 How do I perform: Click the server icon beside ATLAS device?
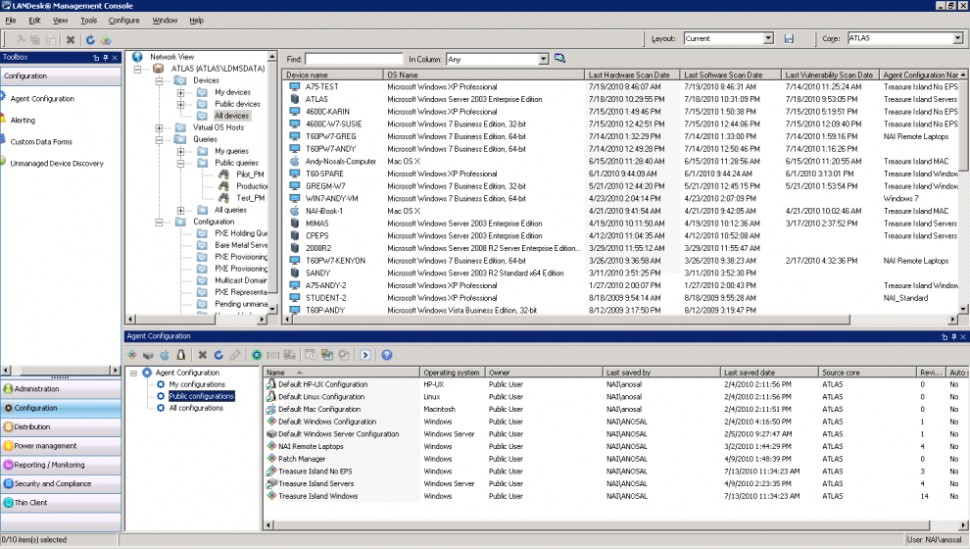pyautogui.click(x=294, y=99)
